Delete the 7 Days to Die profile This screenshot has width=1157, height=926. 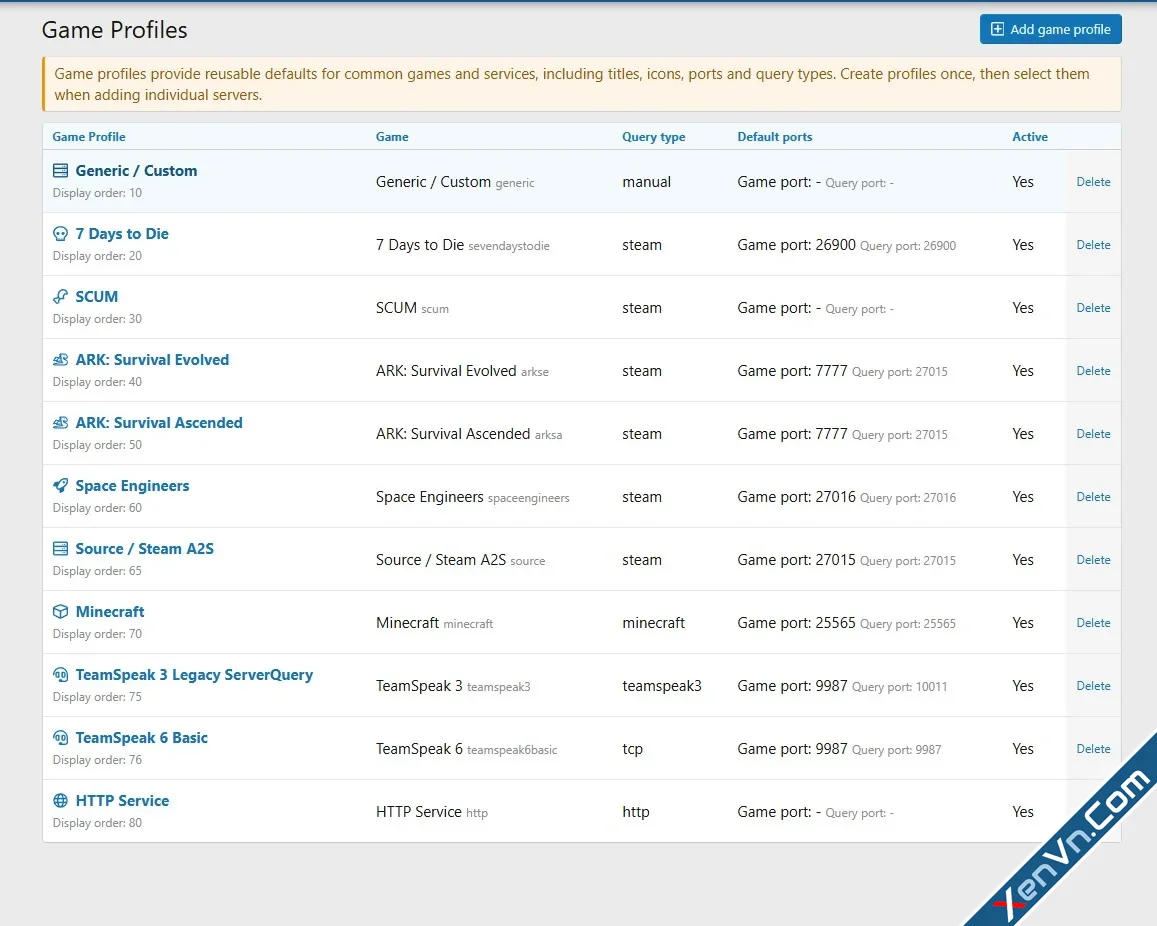click(x=1093, y=245)
